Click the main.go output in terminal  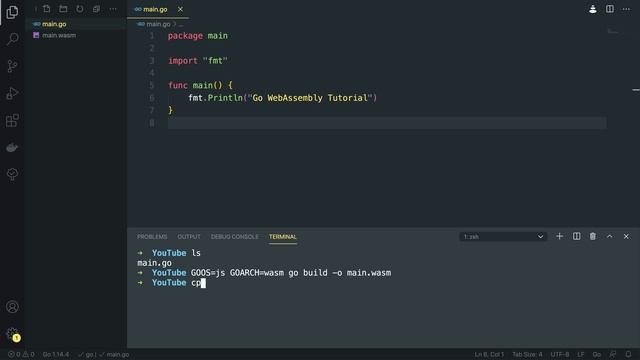tap(154, 263)
